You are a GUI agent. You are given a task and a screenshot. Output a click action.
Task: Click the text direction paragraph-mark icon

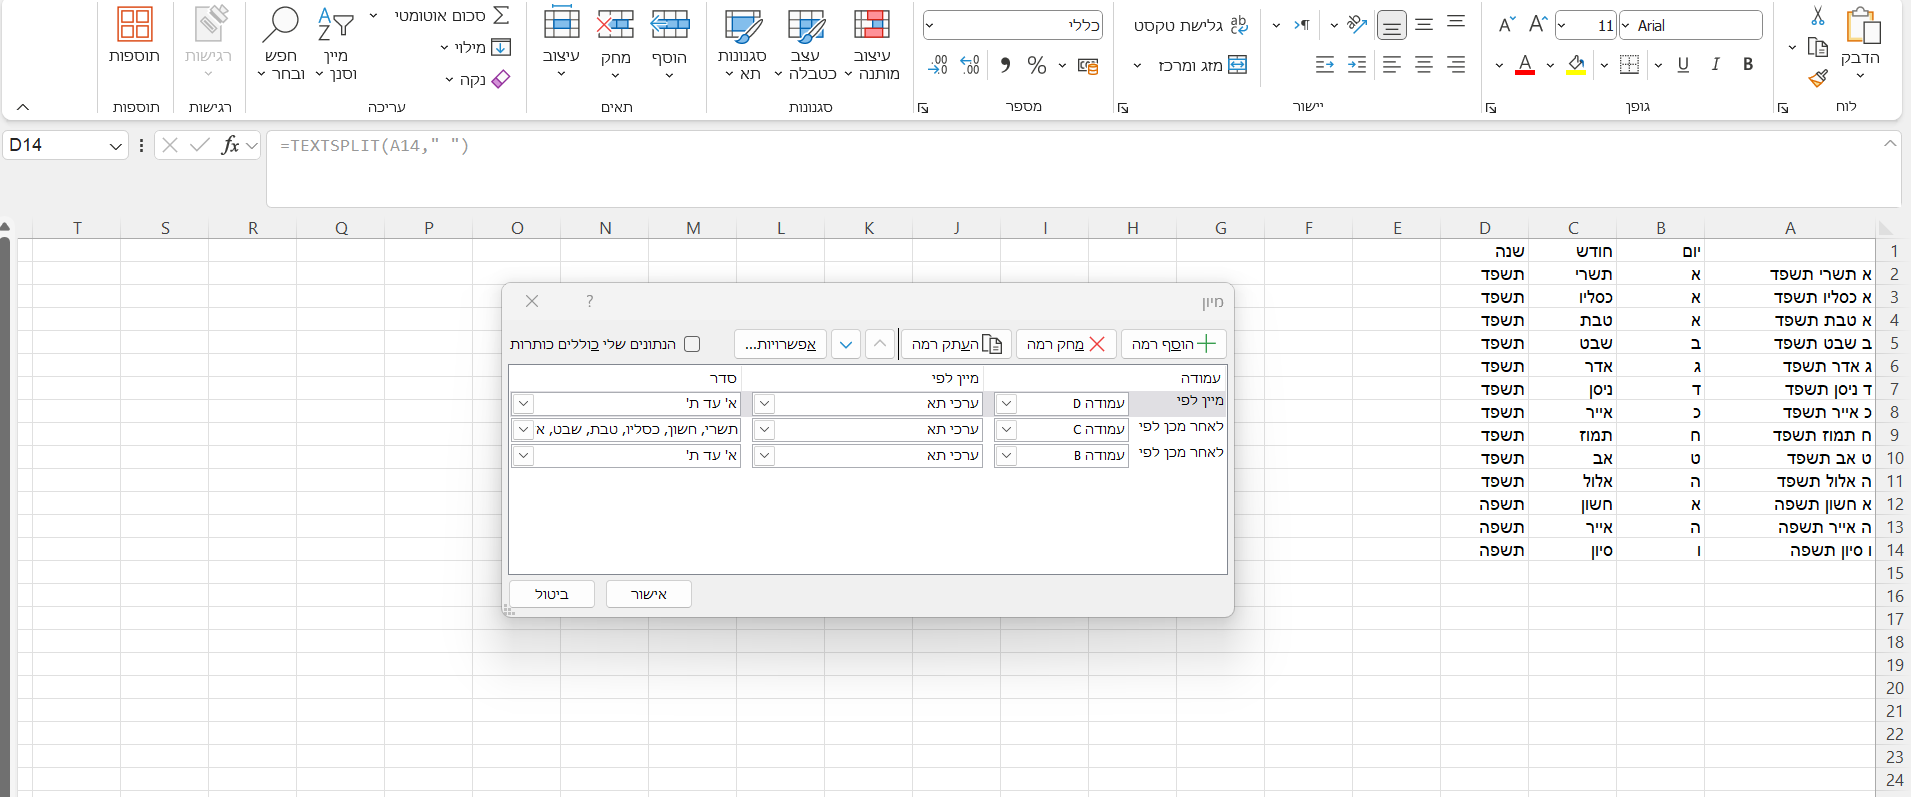1302,25
